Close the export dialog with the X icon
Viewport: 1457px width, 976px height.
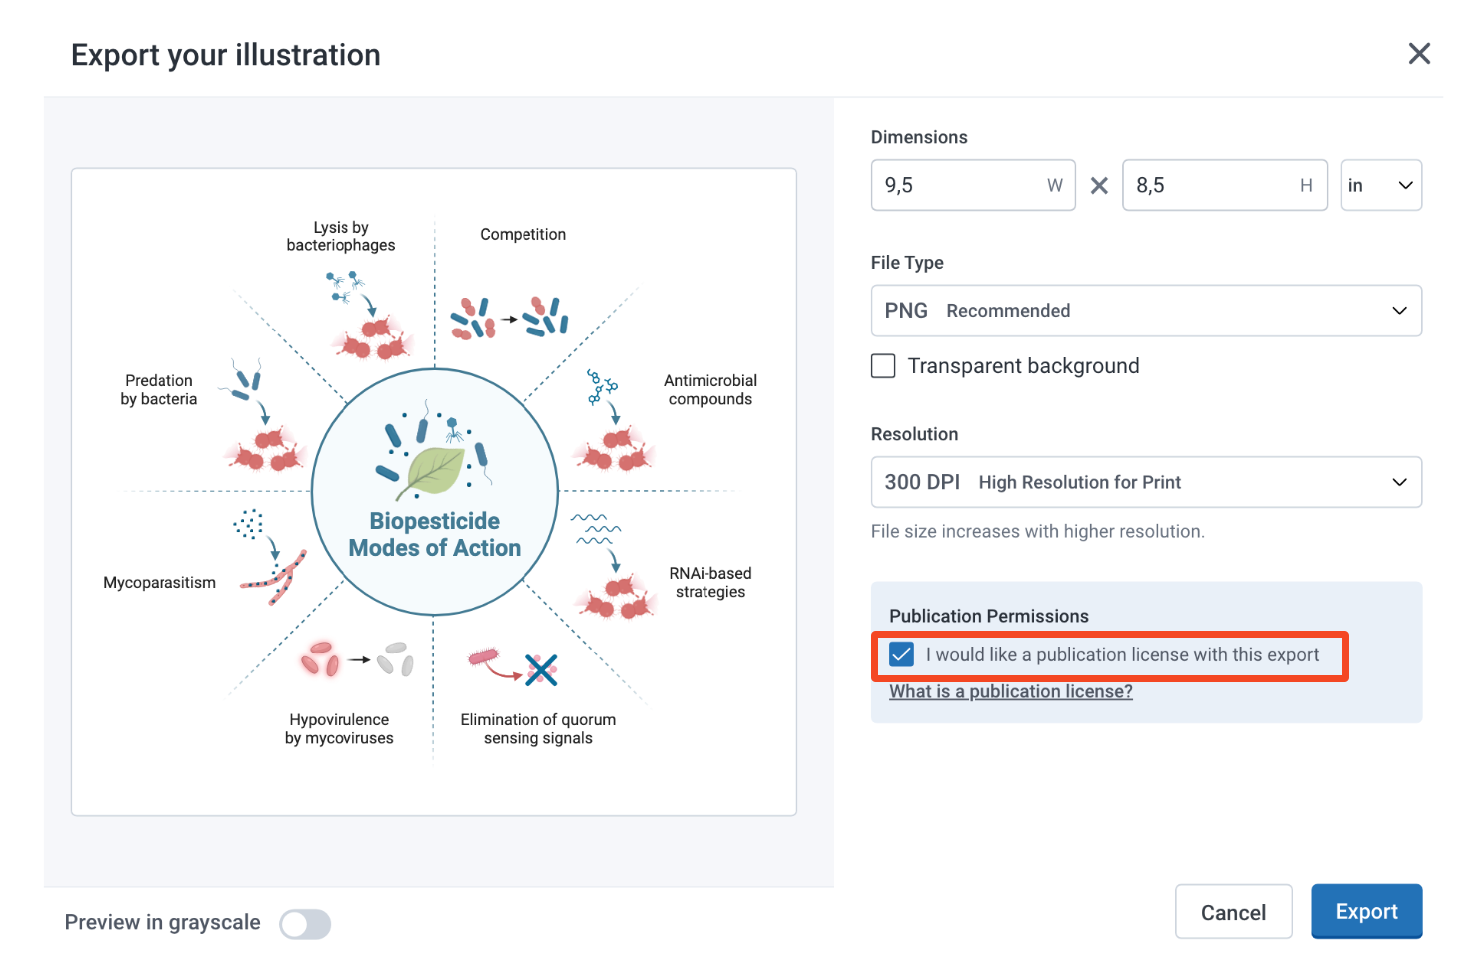click(x=1419, y=54)
